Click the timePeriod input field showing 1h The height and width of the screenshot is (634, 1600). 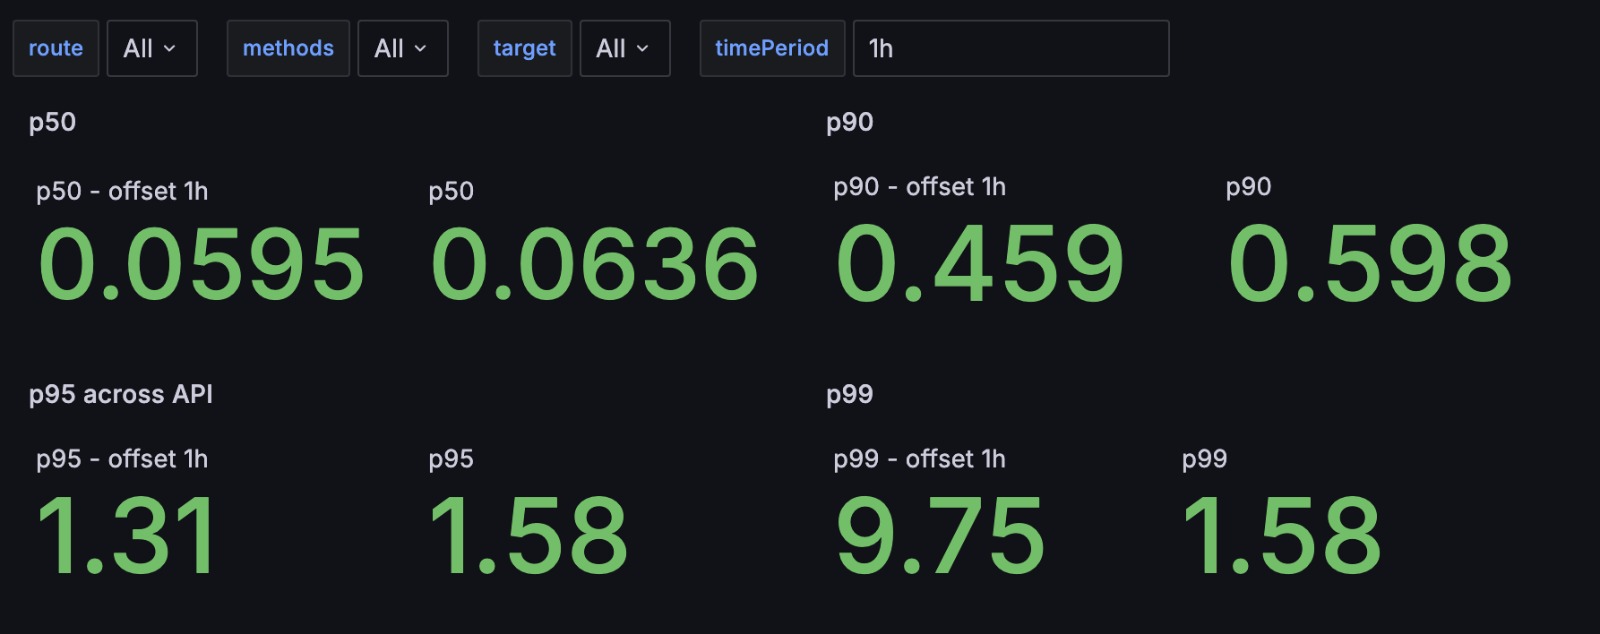1011,48
